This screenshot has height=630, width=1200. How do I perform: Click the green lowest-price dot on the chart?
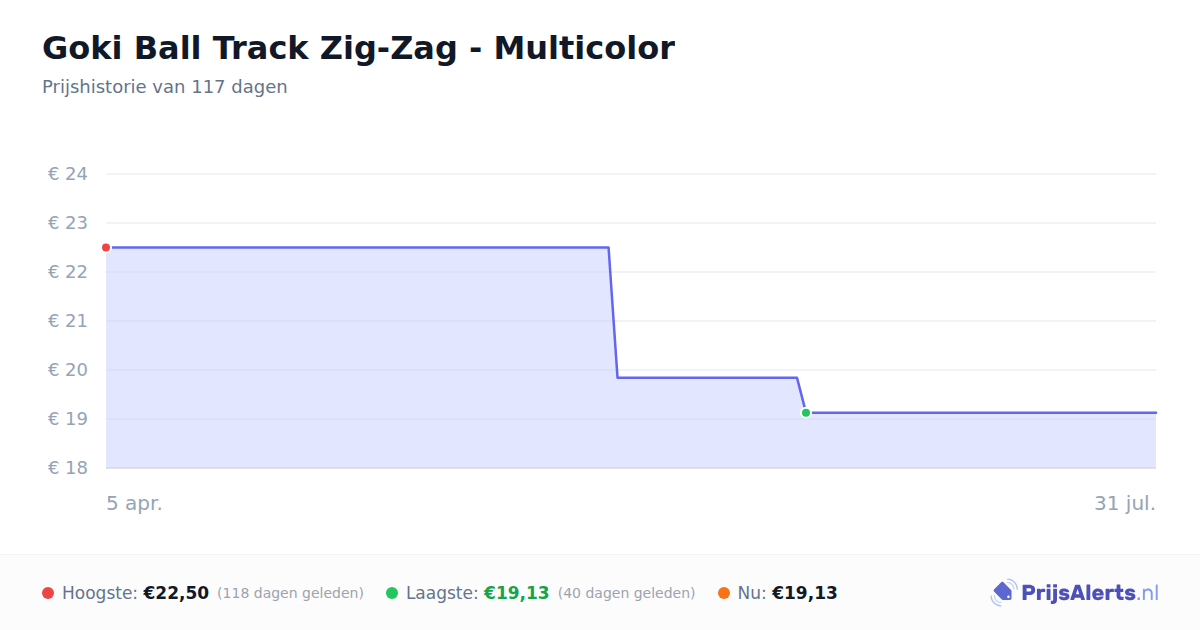[806, 412]
